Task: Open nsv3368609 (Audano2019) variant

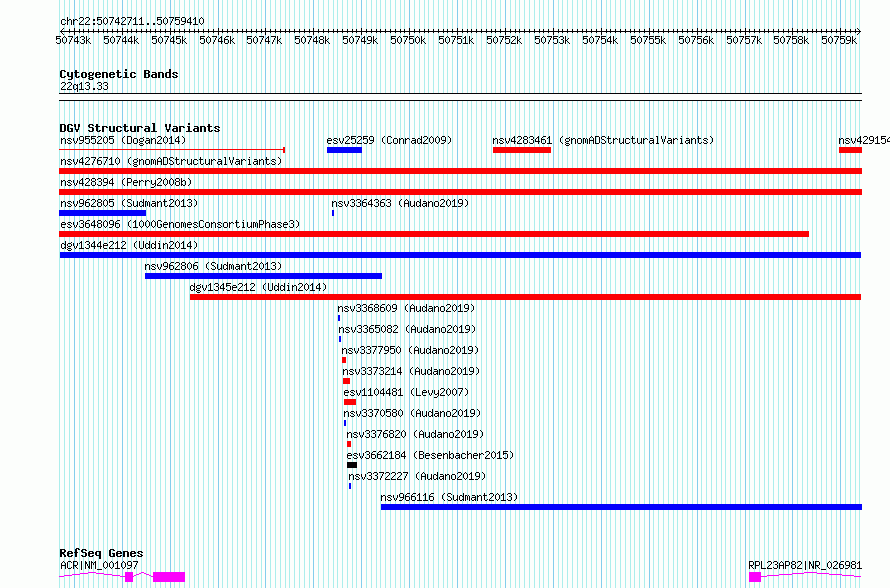Action: pyautogui.click(x=406, y=308)
